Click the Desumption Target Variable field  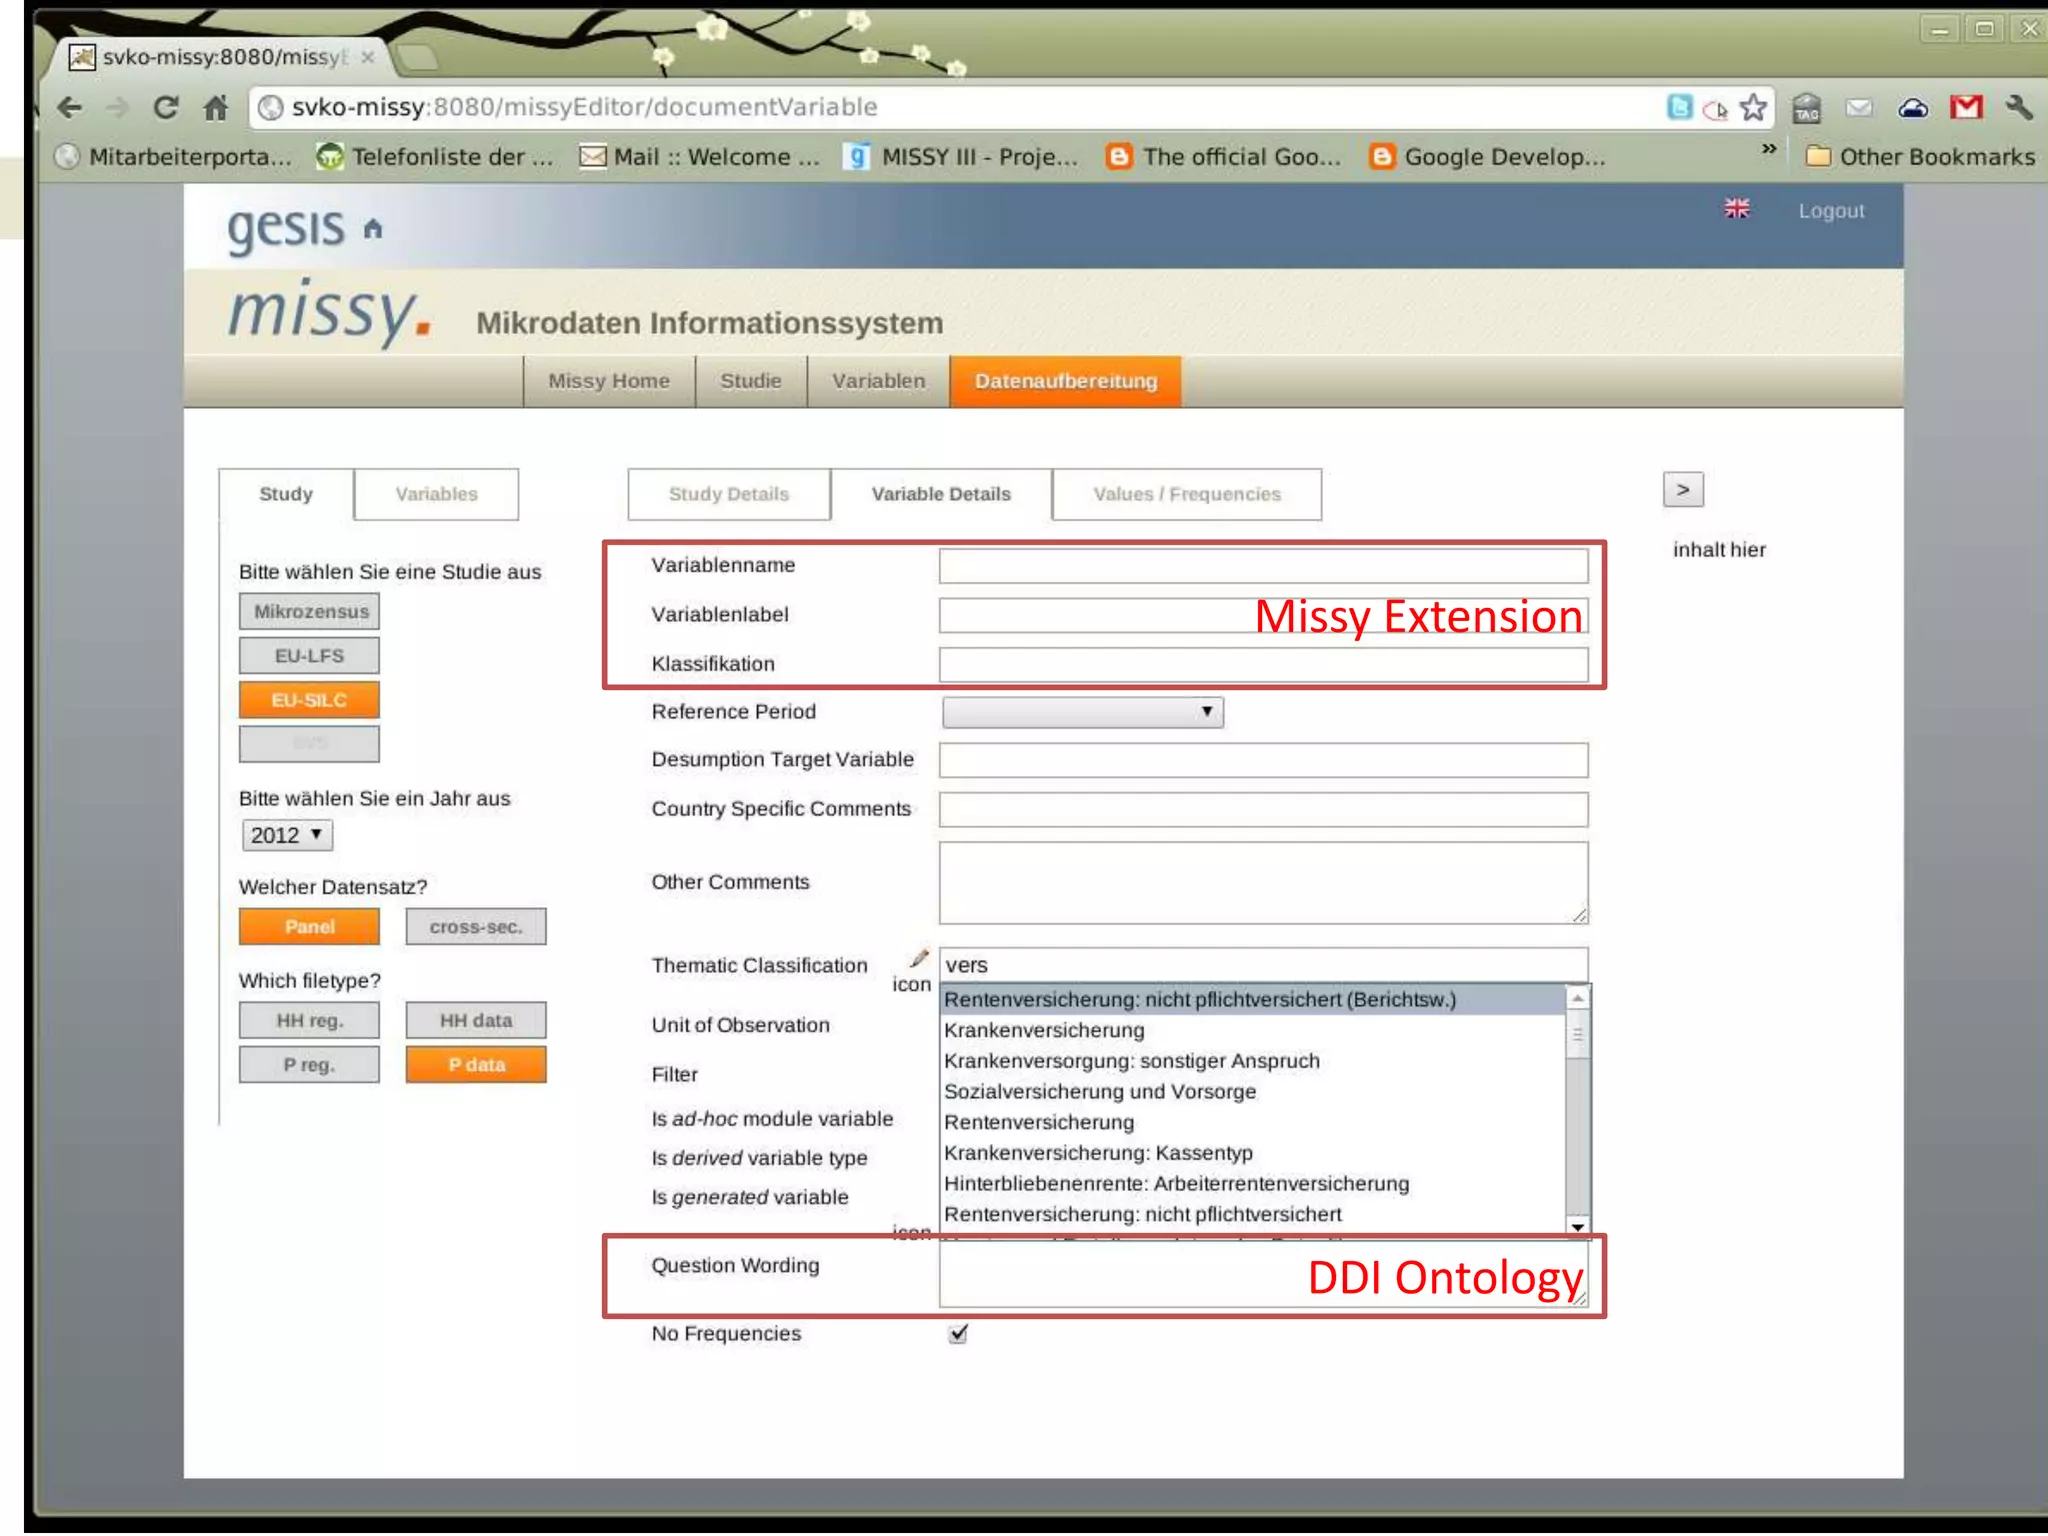tap(1263, 760)
